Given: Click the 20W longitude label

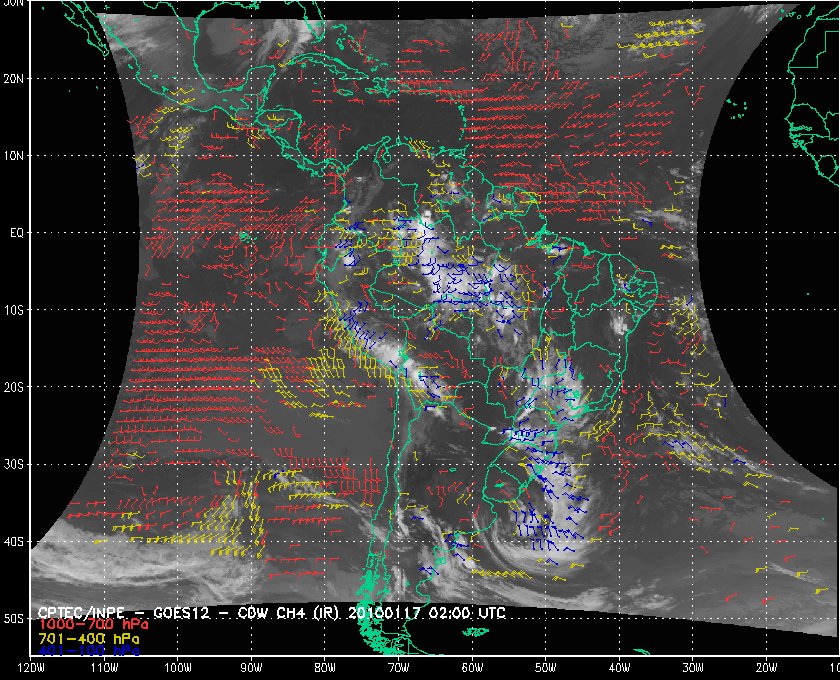Looking at the screenshot, I should point(766,668).
